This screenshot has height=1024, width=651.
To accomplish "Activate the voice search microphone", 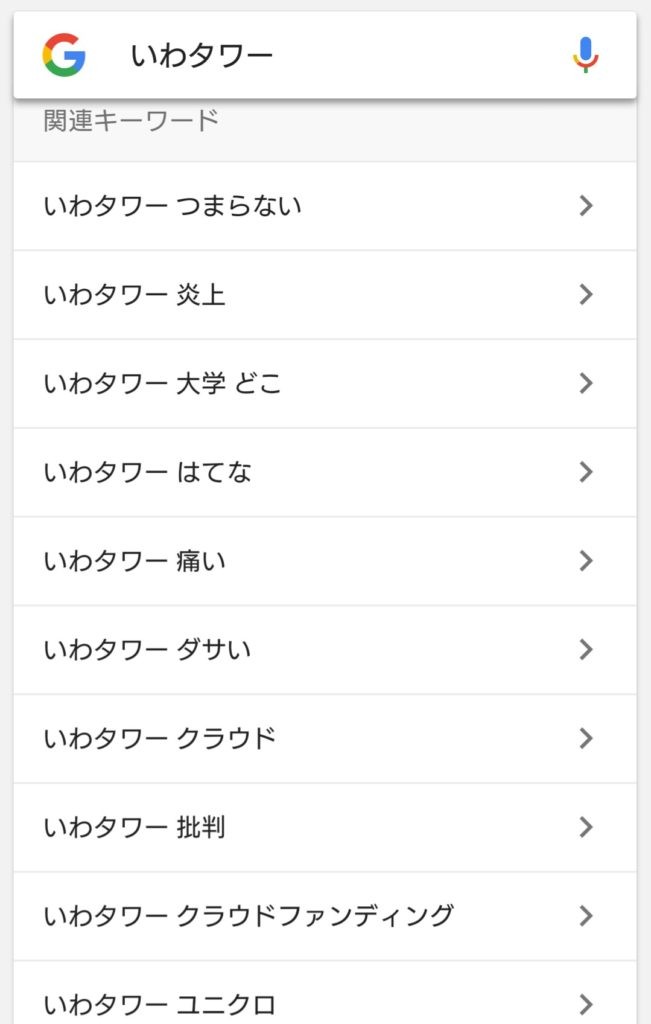I will (586, 55).
